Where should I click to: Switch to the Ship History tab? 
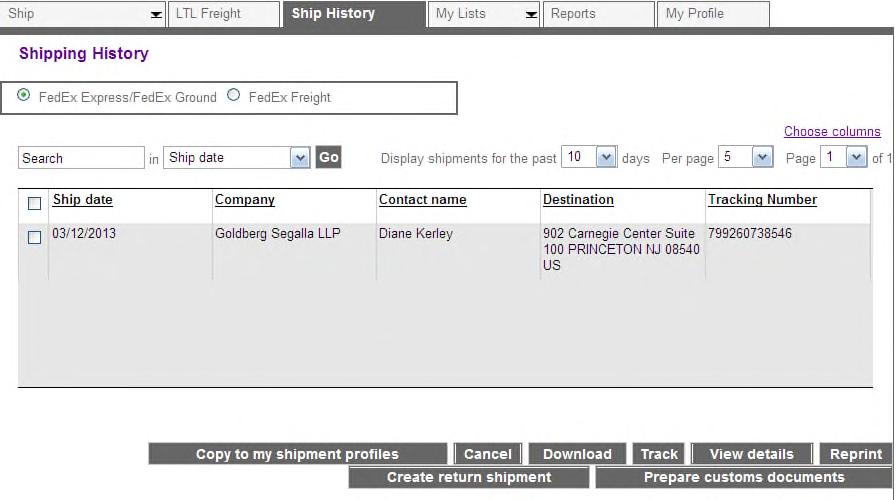[354, 14]
